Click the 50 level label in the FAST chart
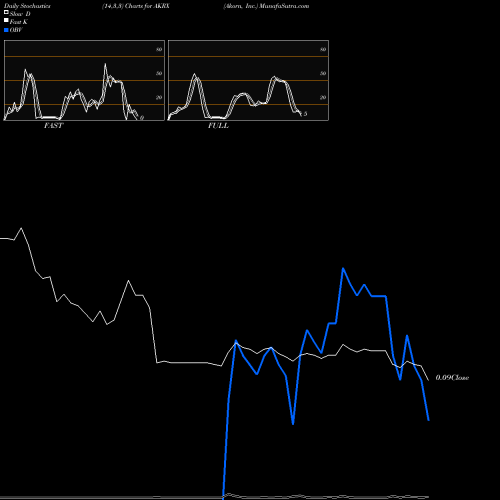 pos(159,73)
